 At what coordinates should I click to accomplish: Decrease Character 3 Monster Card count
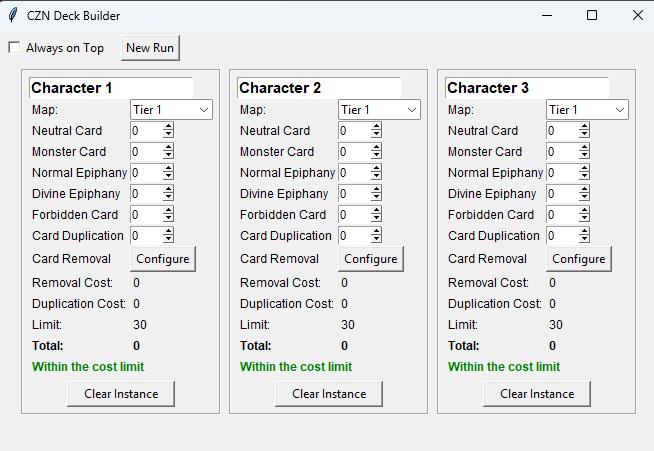click(x=584, y=156)
